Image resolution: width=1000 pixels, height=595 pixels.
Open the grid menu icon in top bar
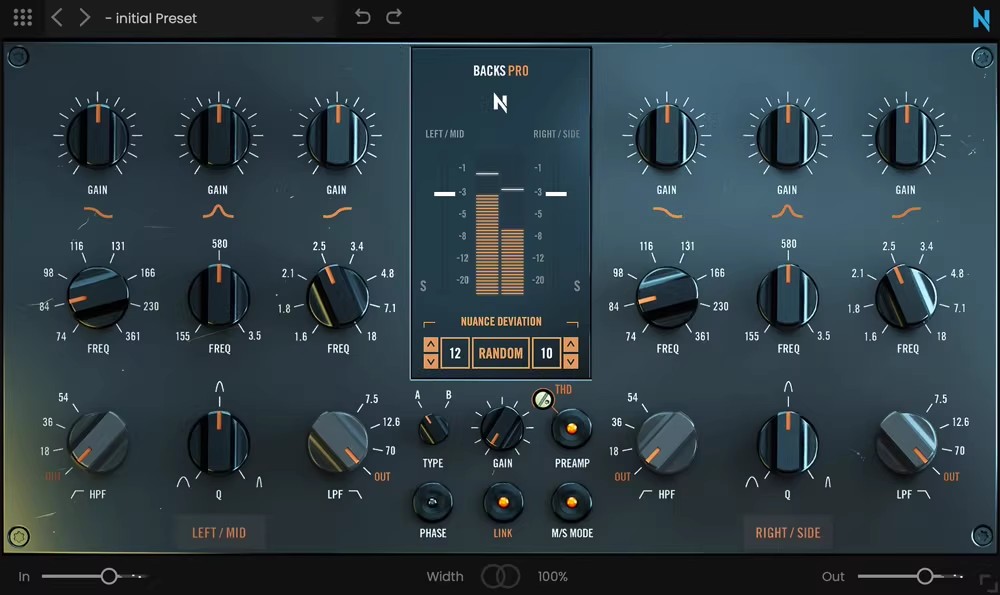click(22, 18)
